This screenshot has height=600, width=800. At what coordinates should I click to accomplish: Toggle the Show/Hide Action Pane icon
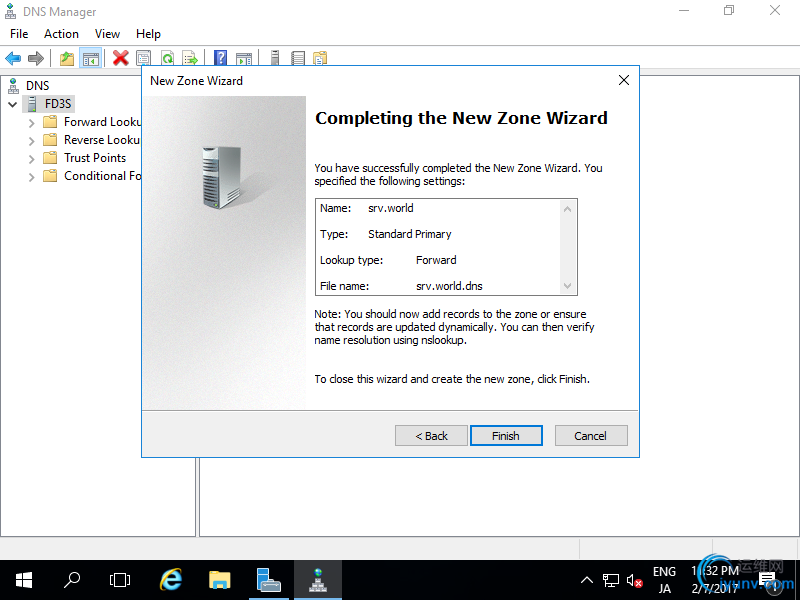(244, 58)
